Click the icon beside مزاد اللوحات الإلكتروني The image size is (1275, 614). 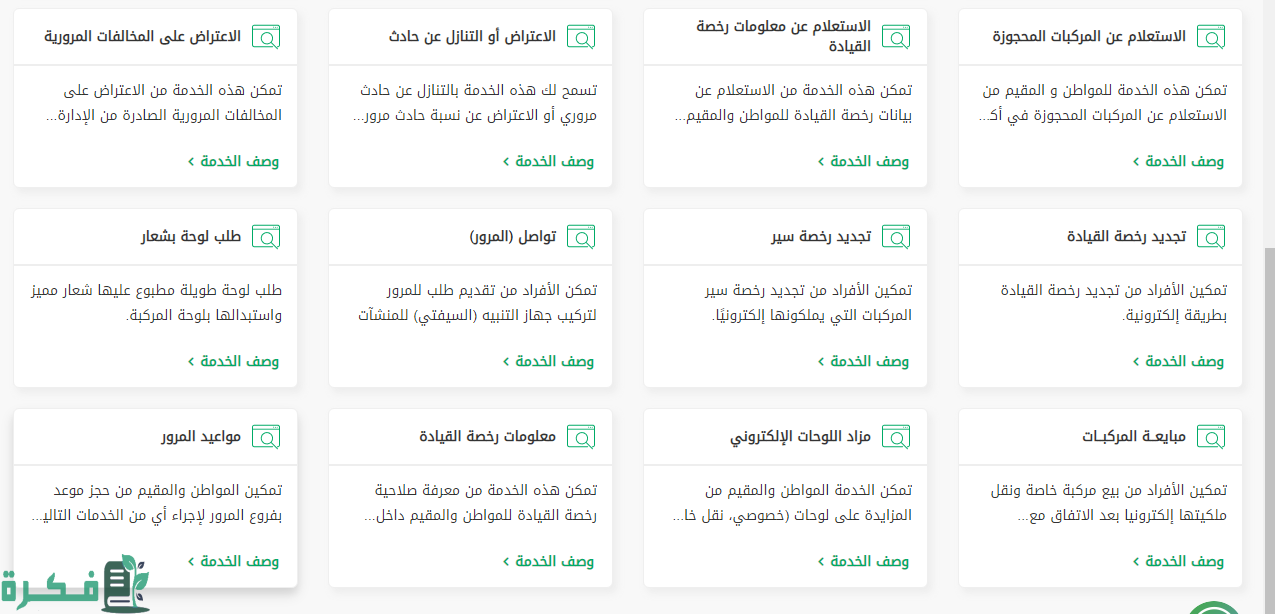point(895,437)
